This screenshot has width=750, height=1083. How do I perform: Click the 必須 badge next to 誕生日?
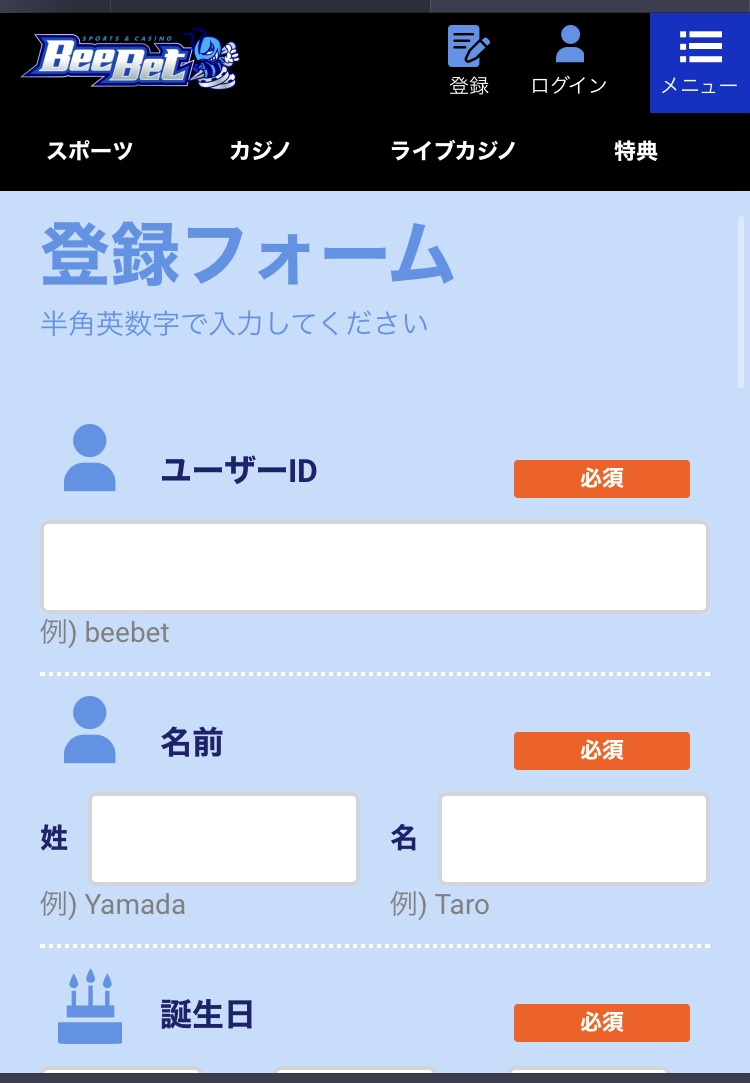pos(602,1023)
